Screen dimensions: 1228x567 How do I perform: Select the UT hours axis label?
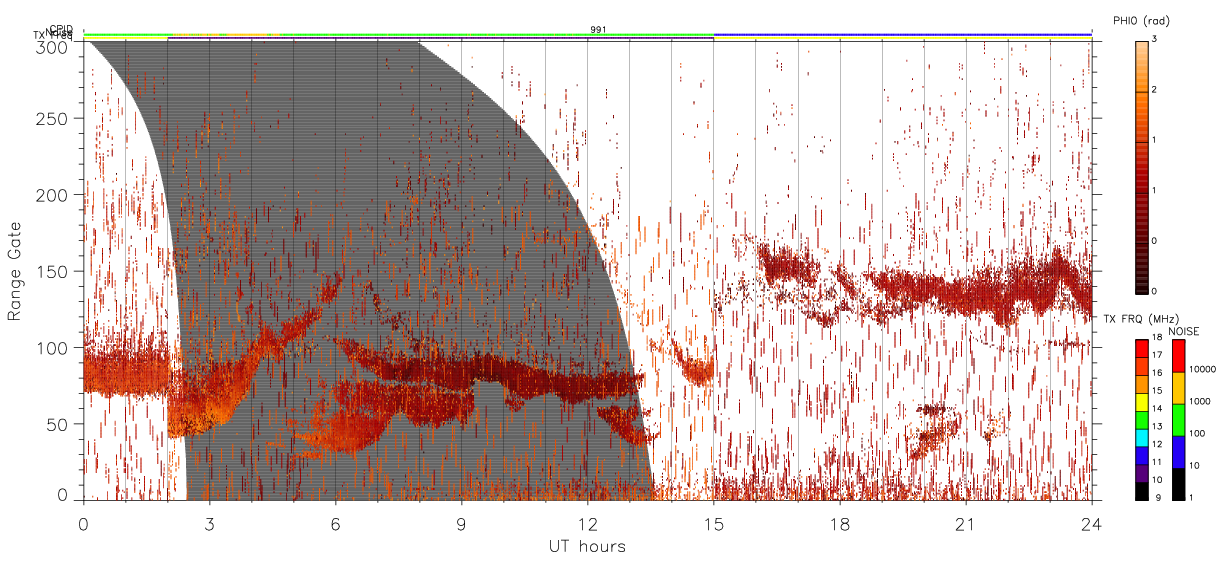[x=587, y=546]
